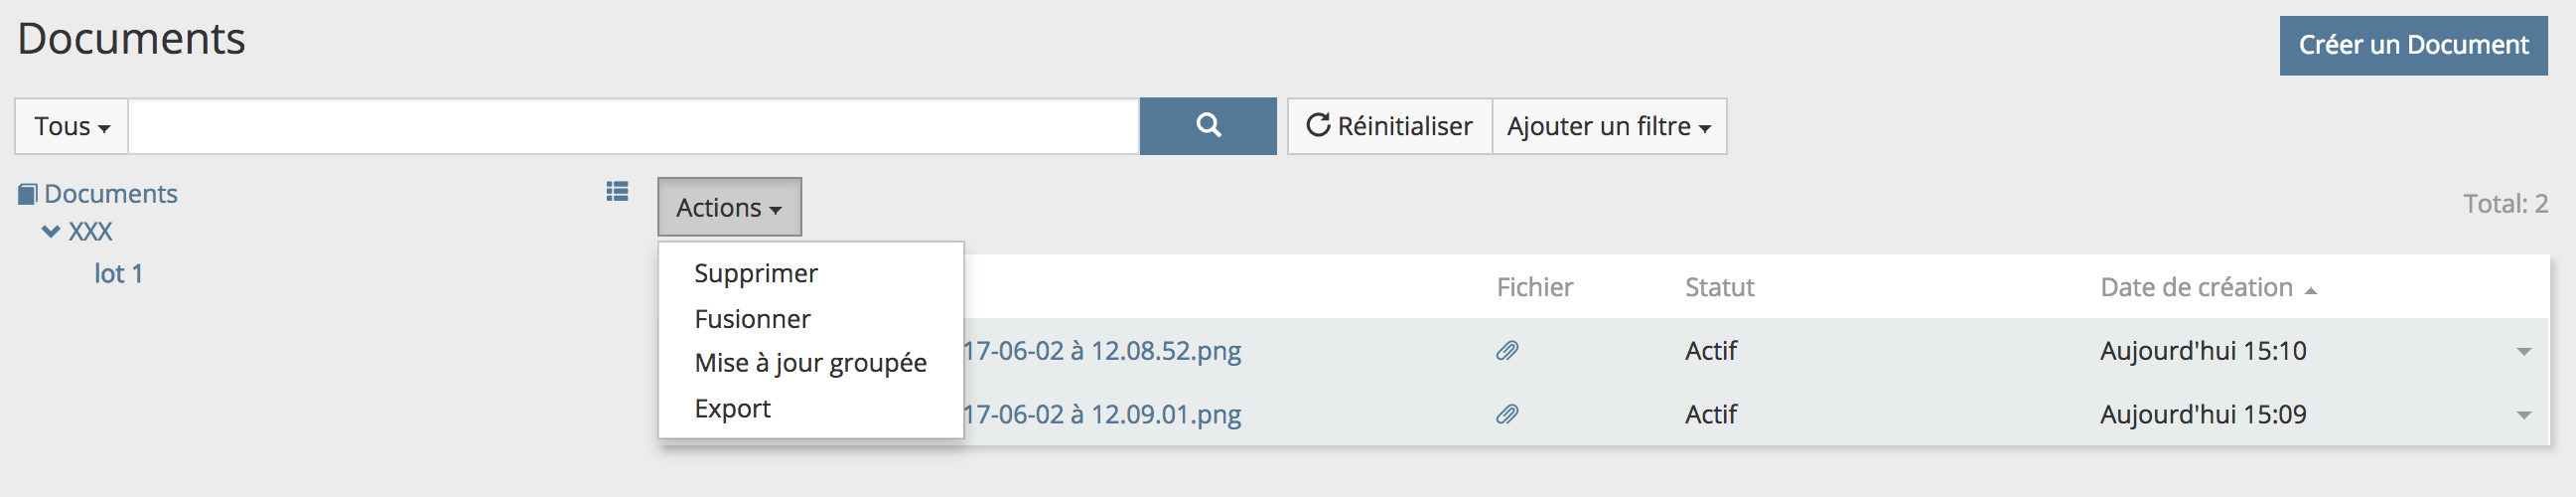Focus the document search text field

click(633, 126)
